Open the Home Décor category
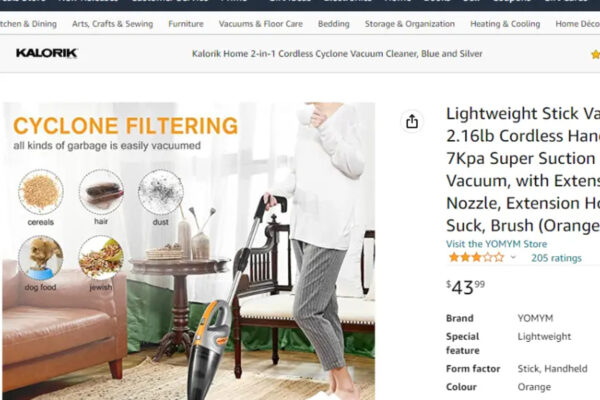Viewport: 600px width, 400px height. tap(577, 24)
